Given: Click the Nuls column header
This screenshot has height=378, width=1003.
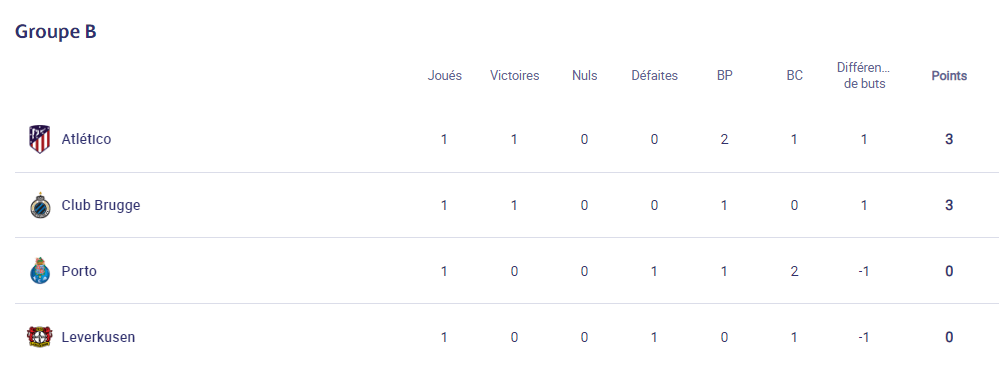Looking at the screenshot, I should (585, 75).
